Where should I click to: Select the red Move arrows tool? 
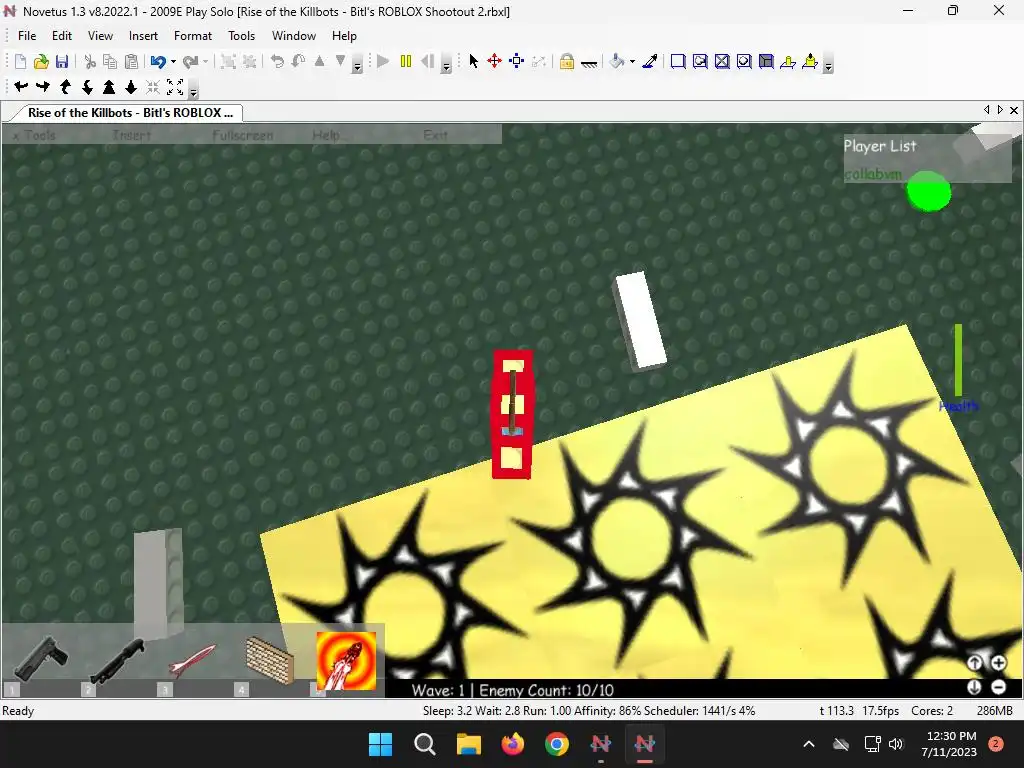pyautogui.click(x=494, y=61)
